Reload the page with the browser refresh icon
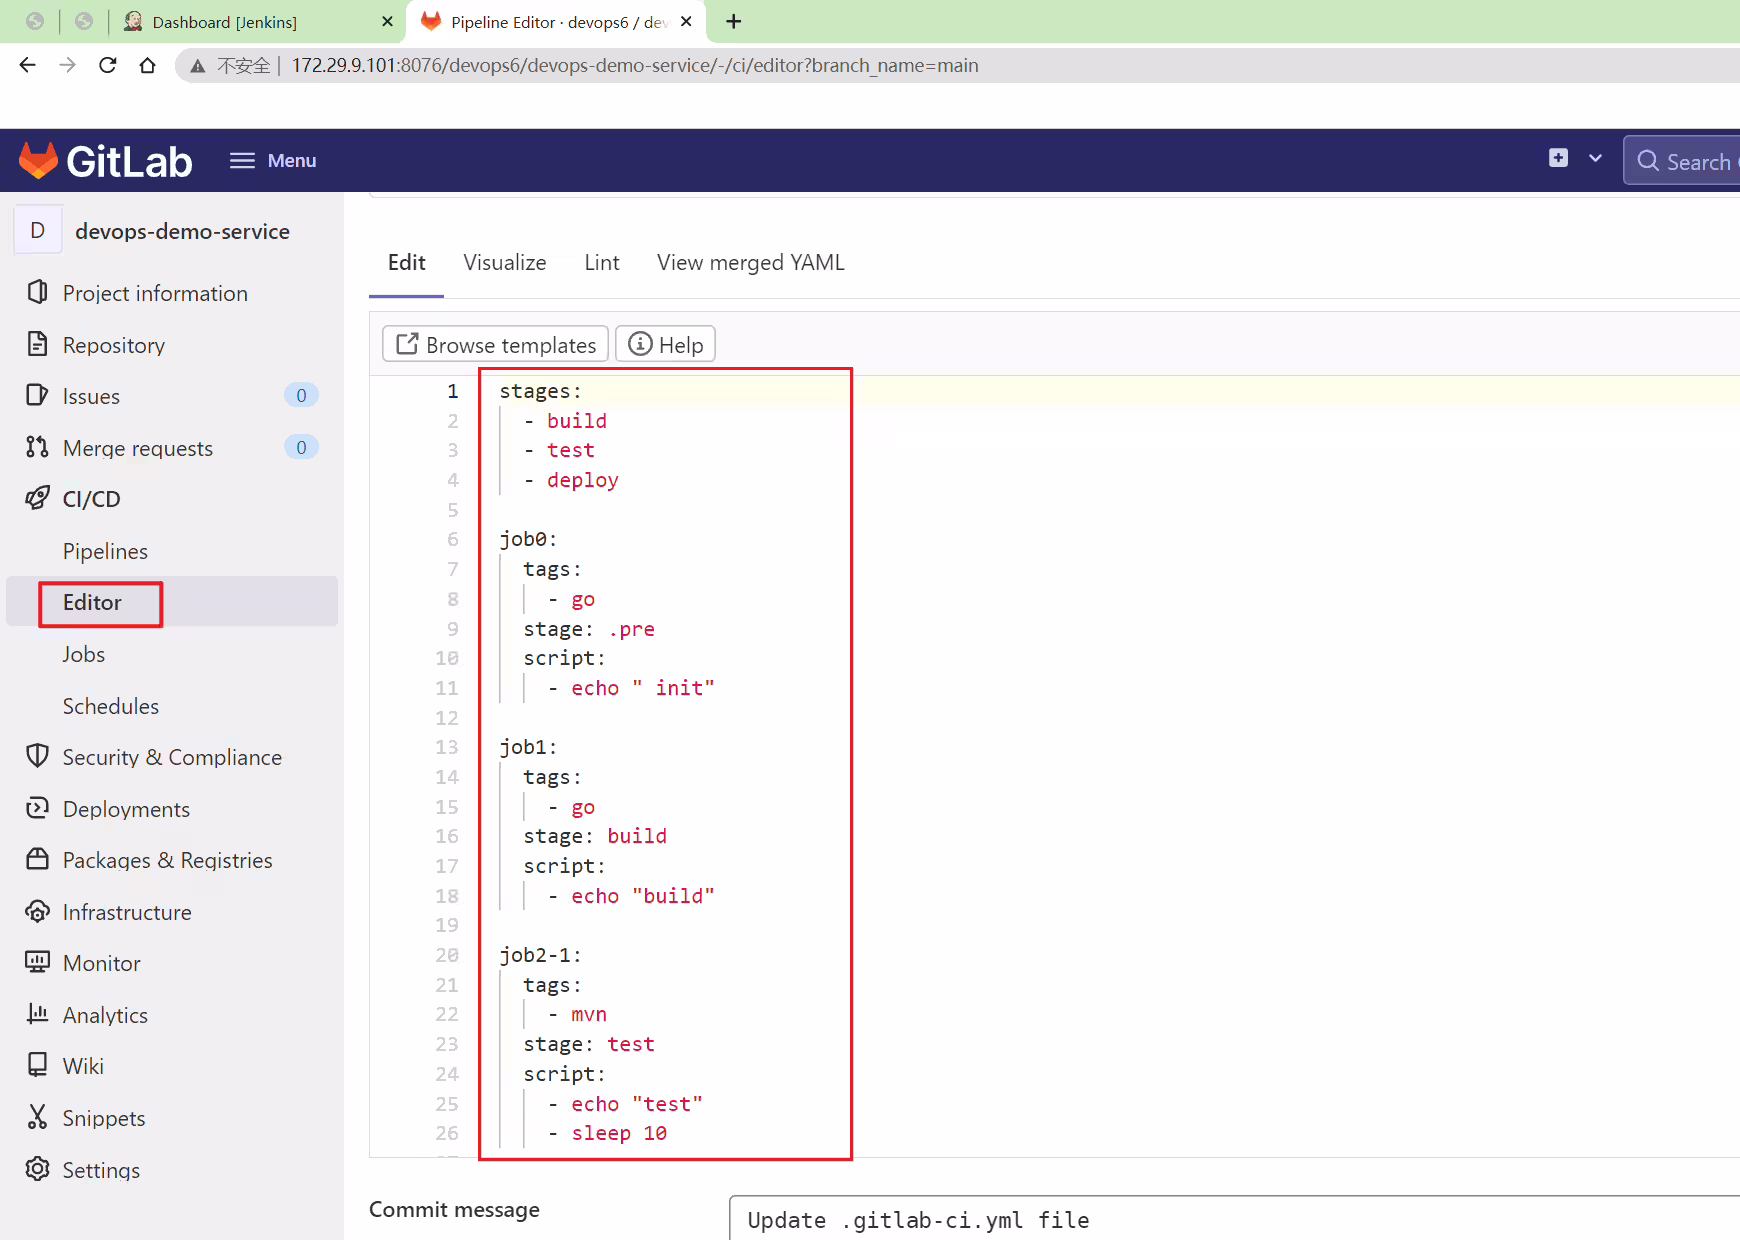 (108, 65)
